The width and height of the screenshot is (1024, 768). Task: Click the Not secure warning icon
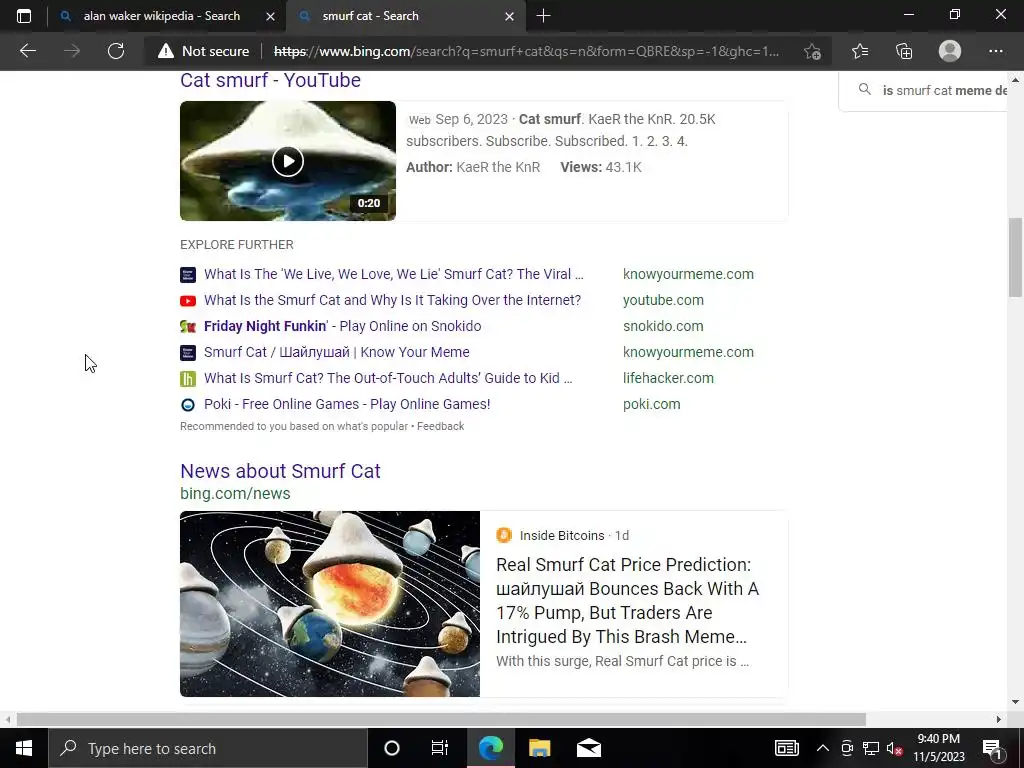(166, 51)
